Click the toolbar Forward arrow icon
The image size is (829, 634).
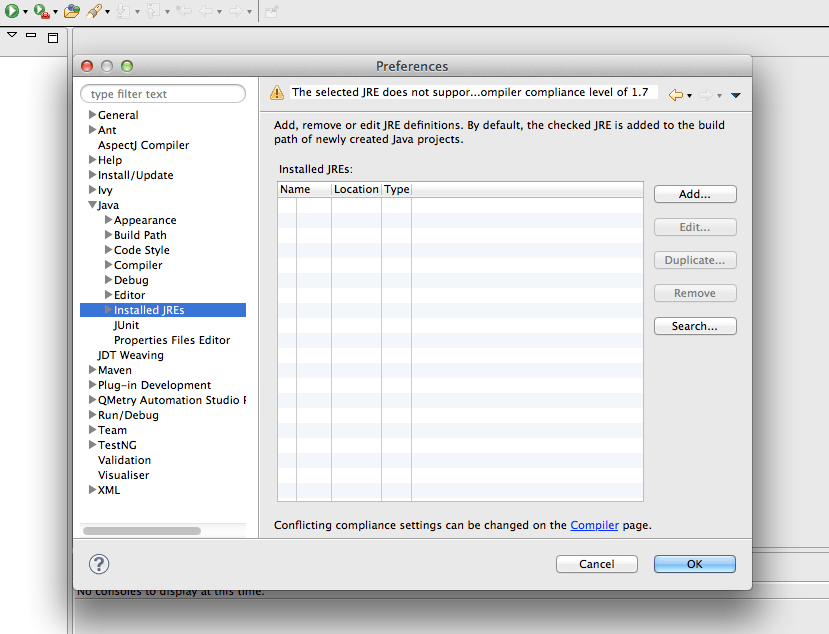236,11
